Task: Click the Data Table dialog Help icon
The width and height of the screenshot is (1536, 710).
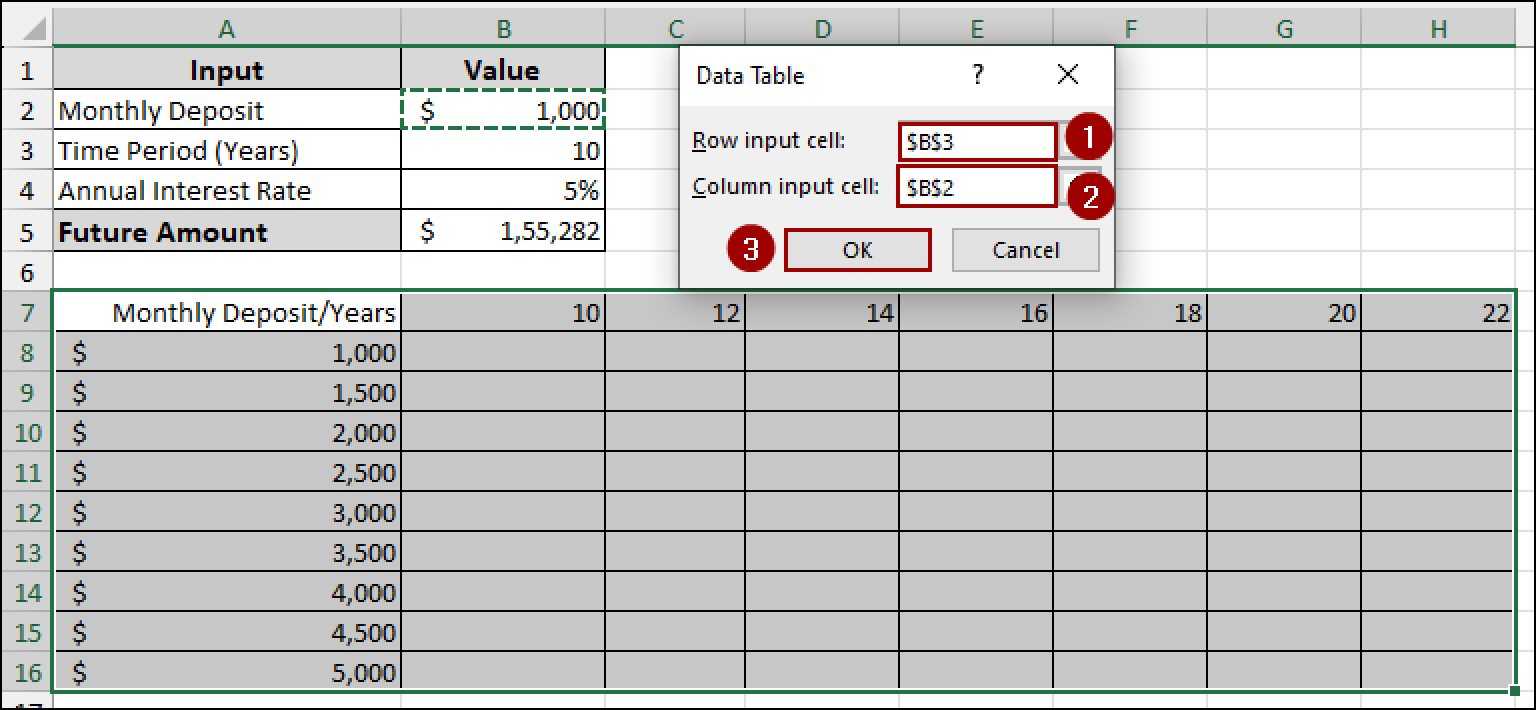Action: [x=978, y=74]
